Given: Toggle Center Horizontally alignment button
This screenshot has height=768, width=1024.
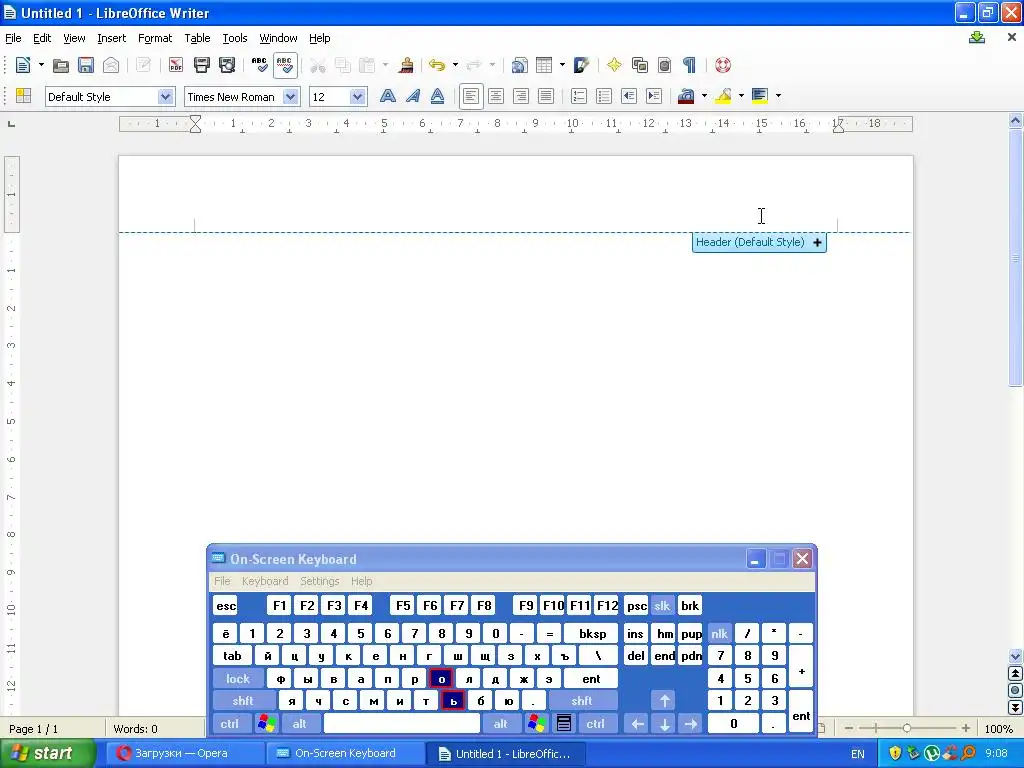Looking at the screenshot, I should pyautogui.click(x=496, y=96).
